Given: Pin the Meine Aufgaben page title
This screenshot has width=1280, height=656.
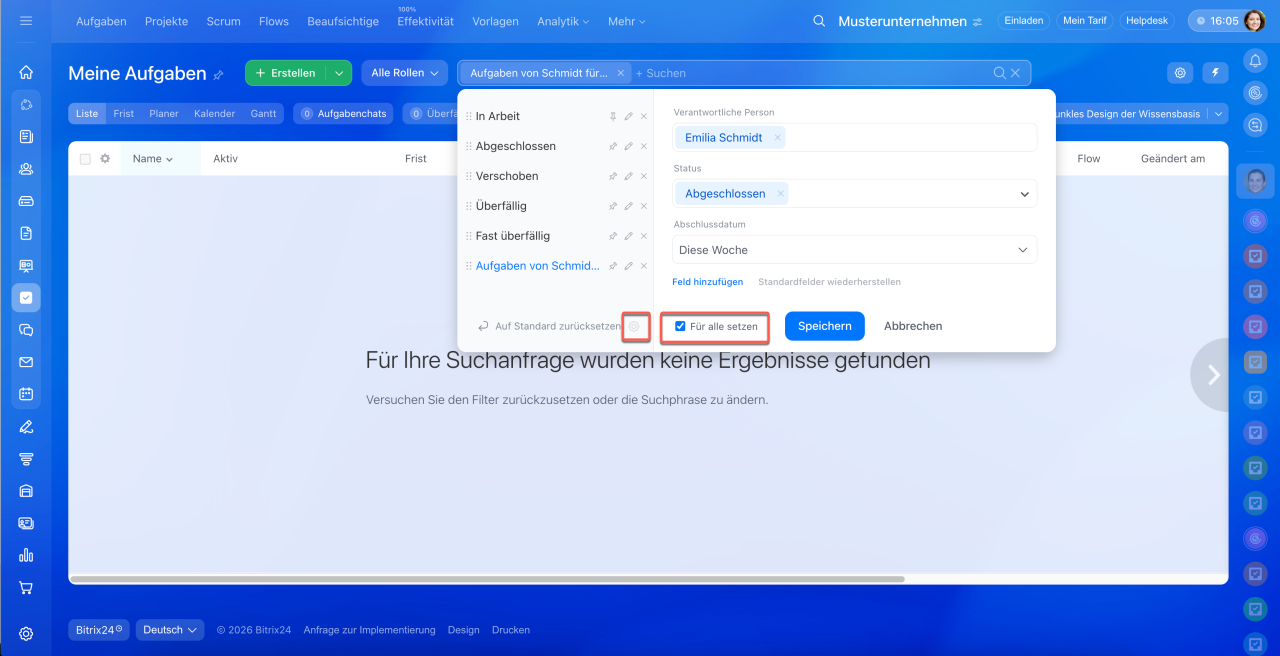Looking at the screenshot, I should click(219, 74).
